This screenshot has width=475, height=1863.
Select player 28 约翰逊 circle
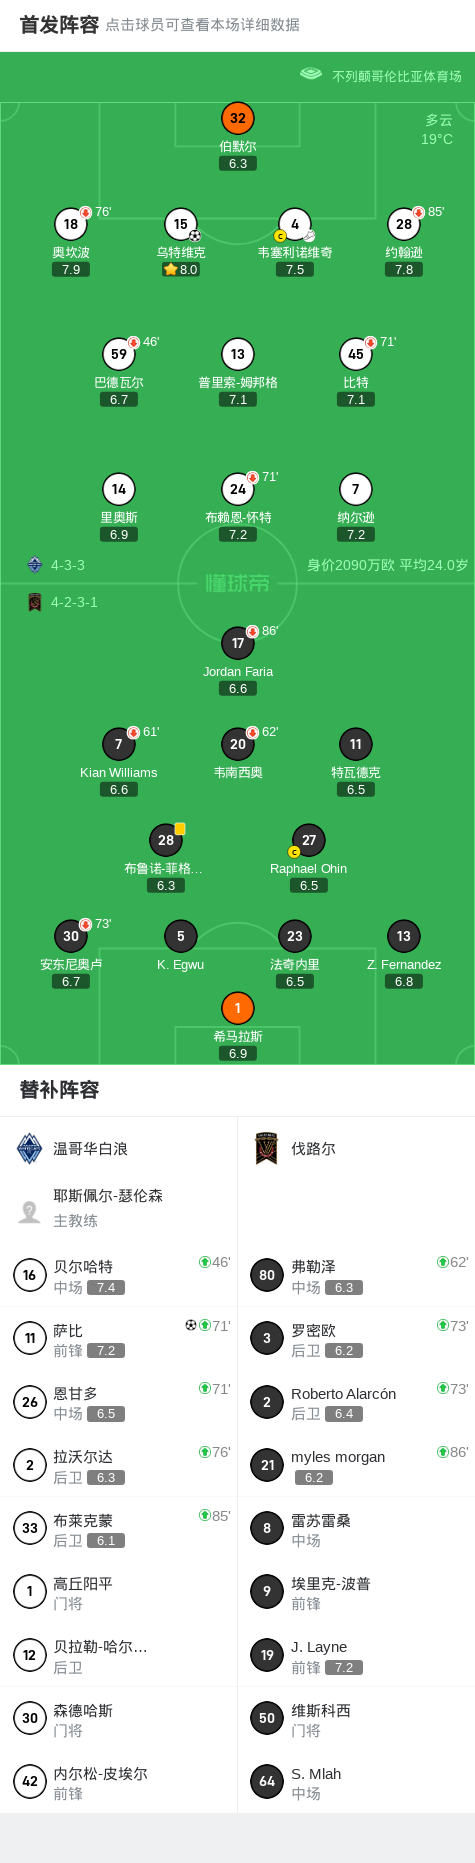coord(404,224)
